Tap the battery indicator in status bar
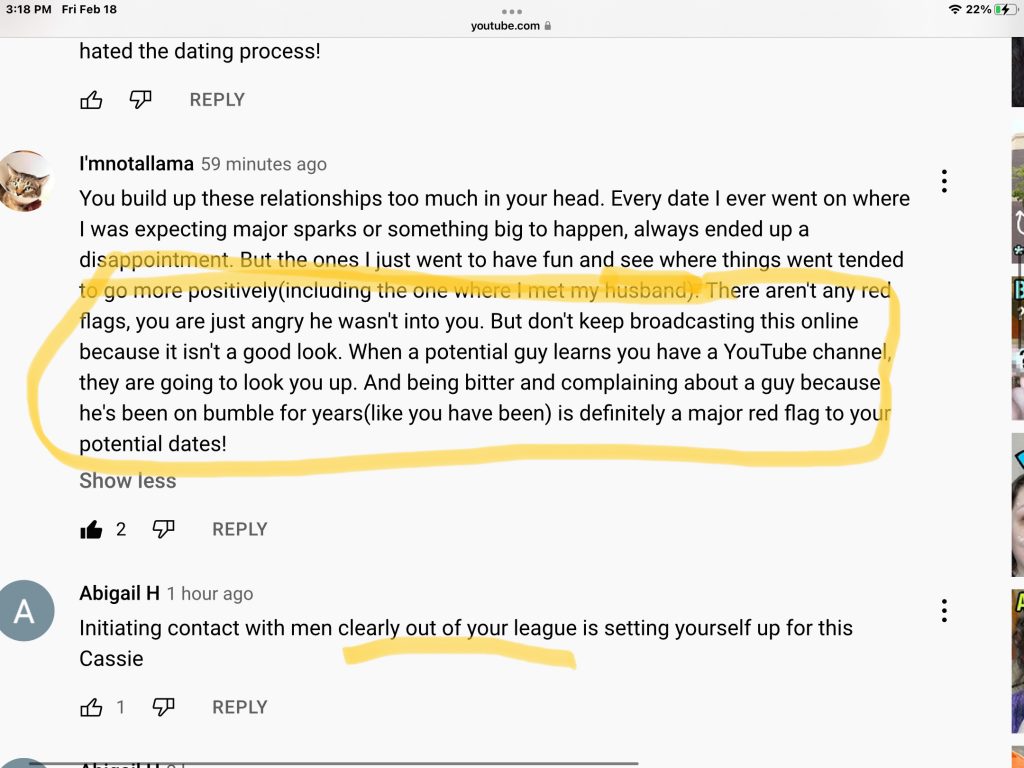1024x768 pixels. coord(1004,9)
